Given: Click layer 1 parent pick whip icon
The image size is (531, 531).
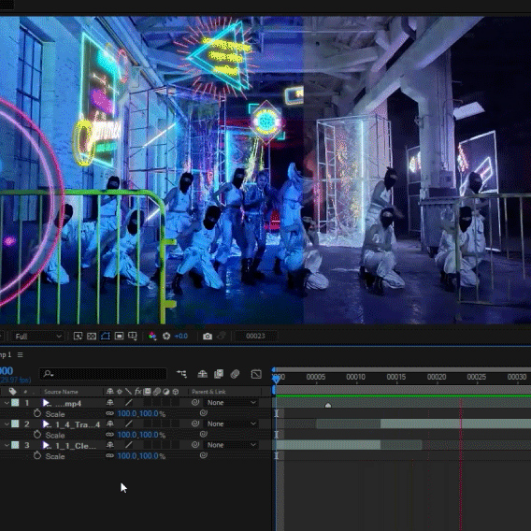Looking at the screenshot, I should [x=195, y=403].
